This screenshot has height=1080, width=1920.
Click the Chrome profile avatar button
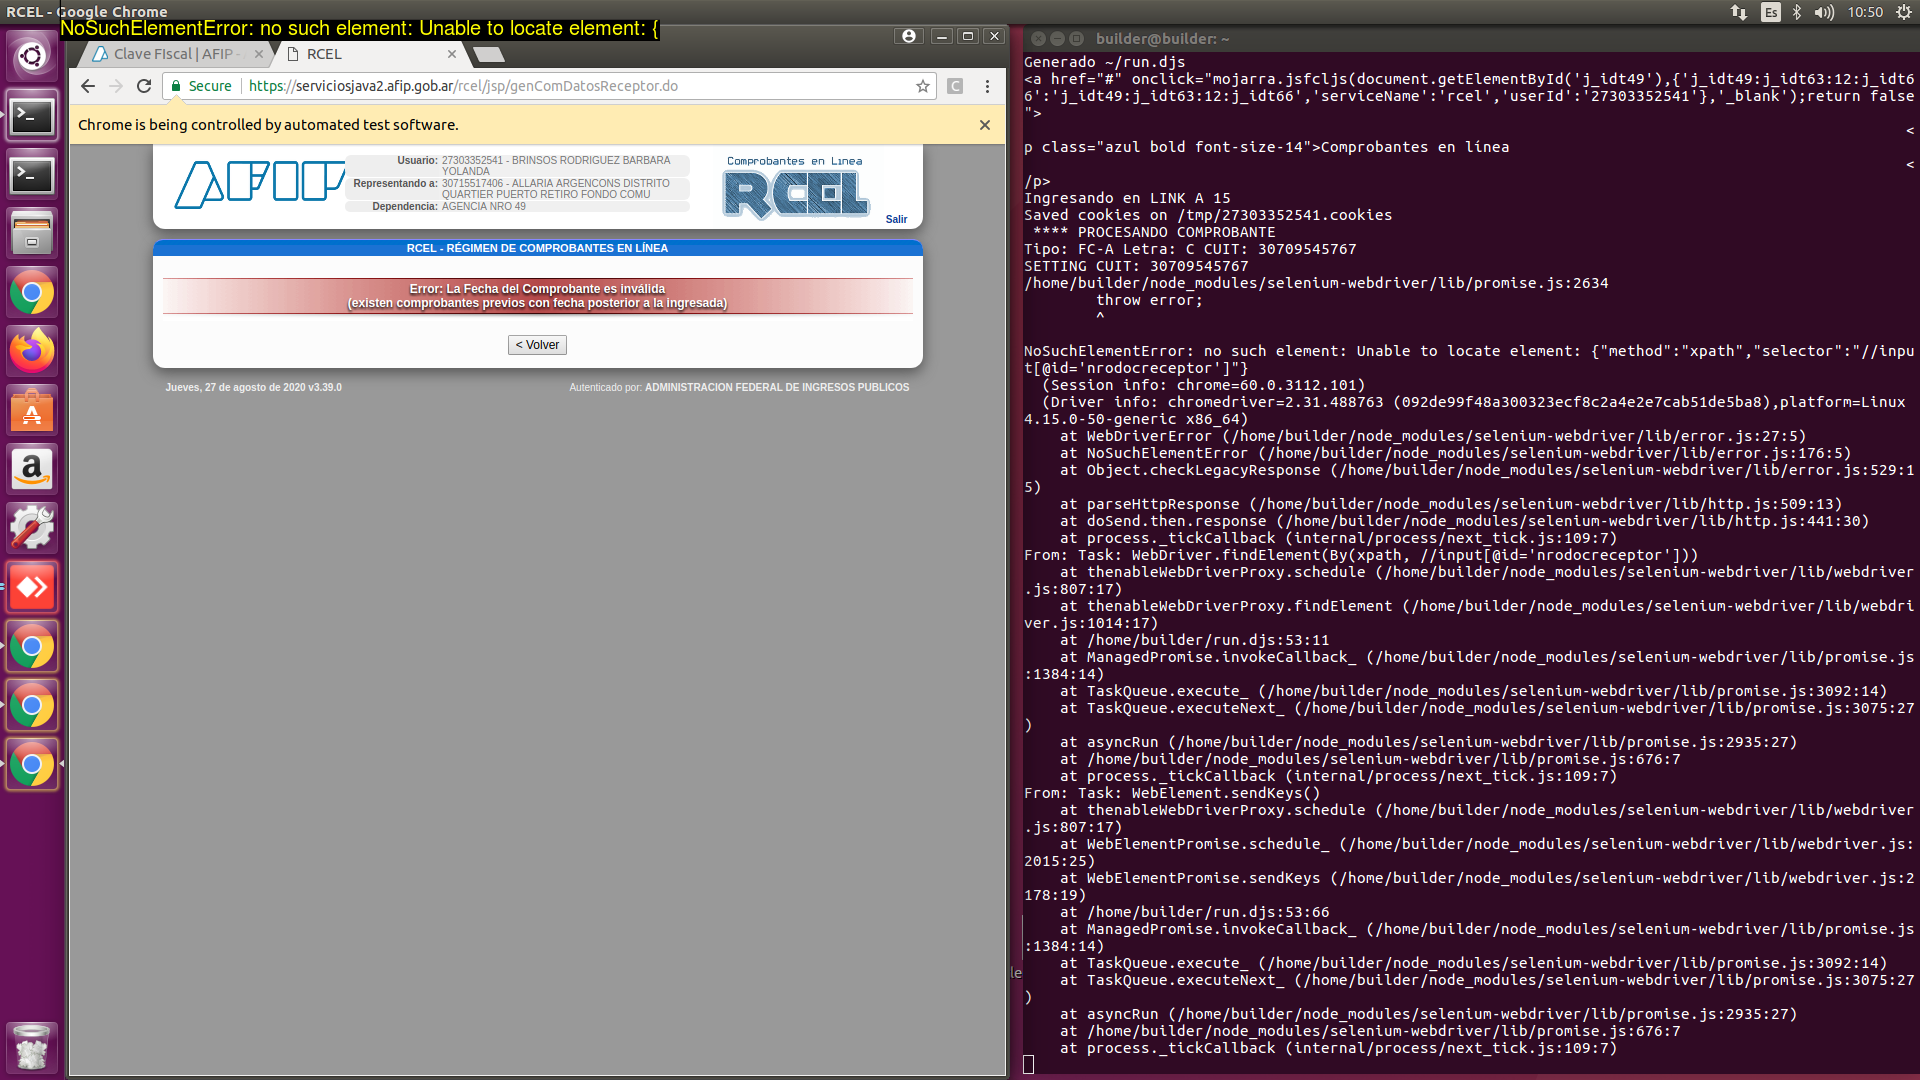tap(908, 36)
